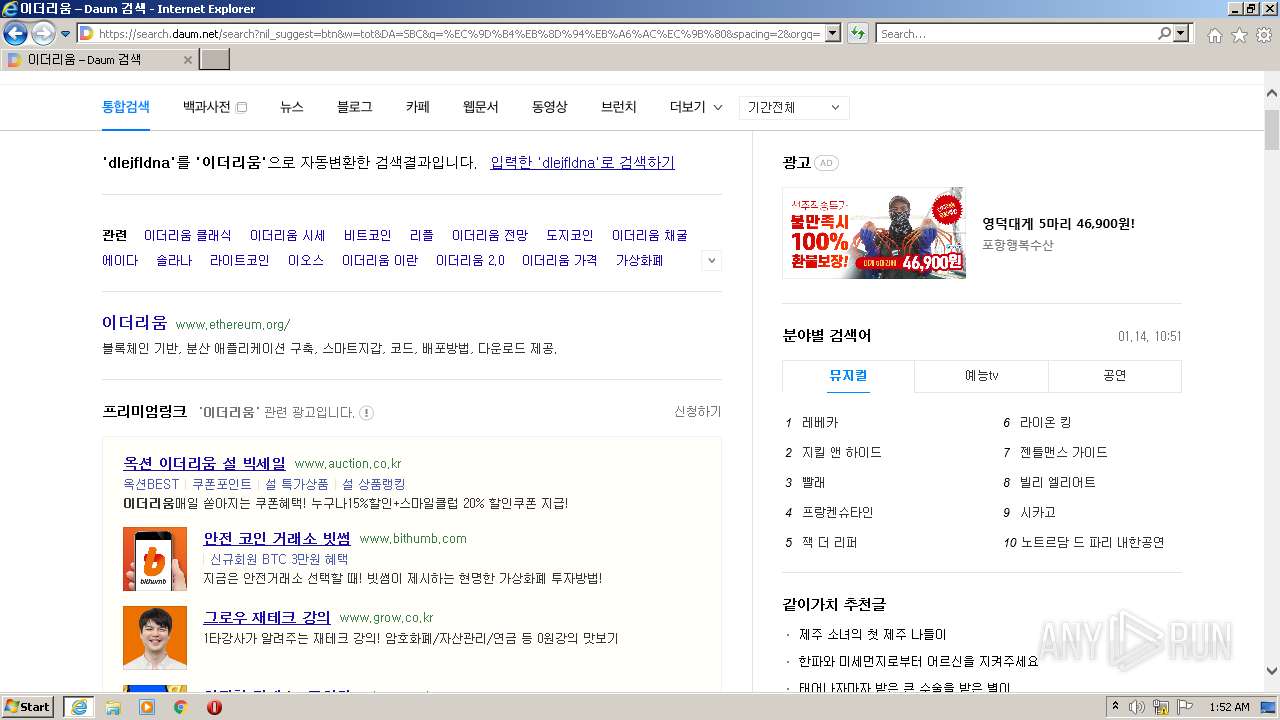Close the 이더리움 – Daum 검색 tab

(187, 60)
